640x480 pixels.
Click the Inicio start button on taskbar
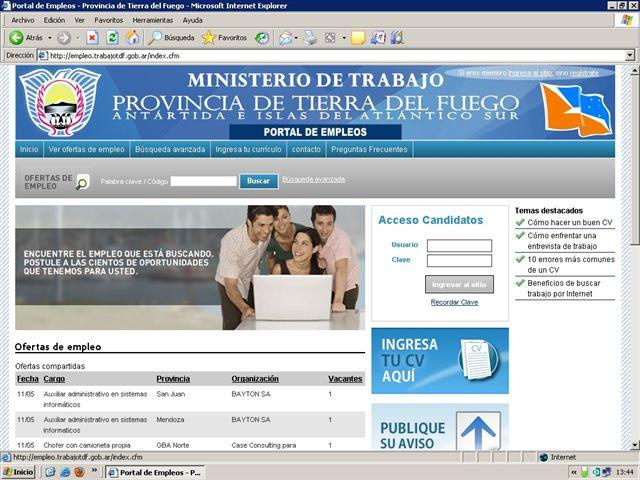tap(18, 472)
